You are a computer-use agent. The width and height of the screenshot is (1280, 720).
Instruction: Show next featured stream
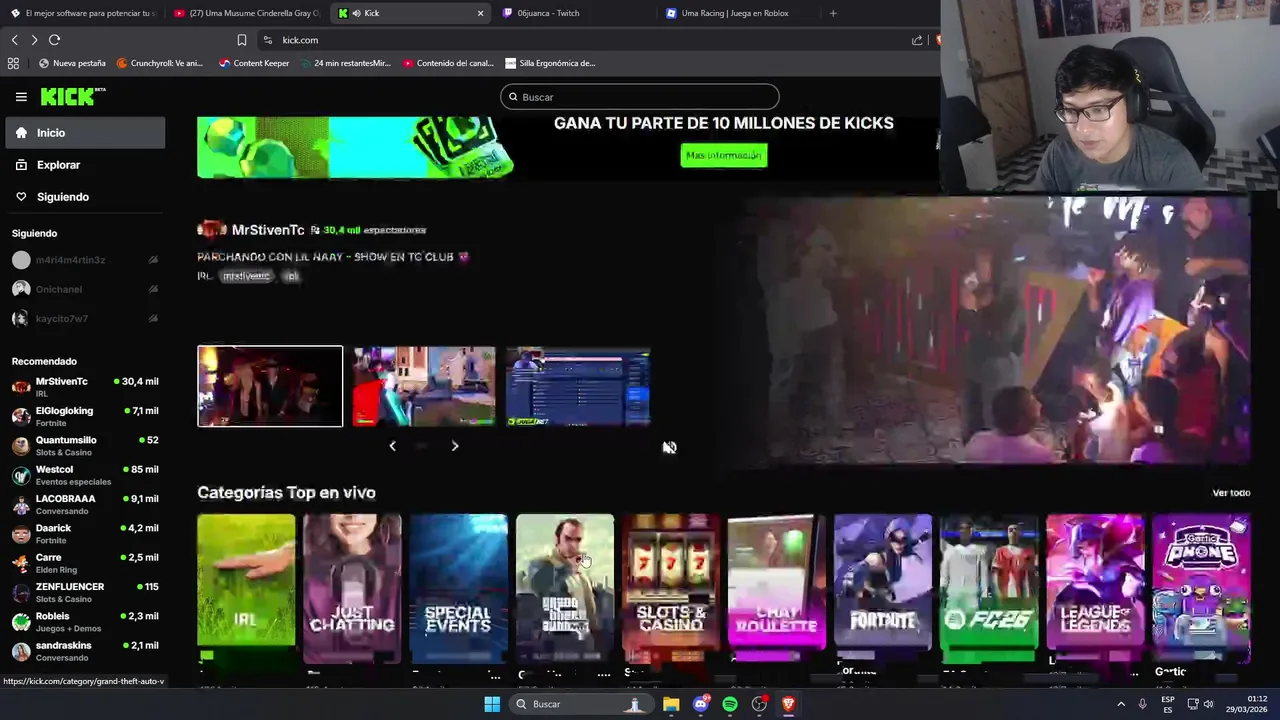point(454,446)
